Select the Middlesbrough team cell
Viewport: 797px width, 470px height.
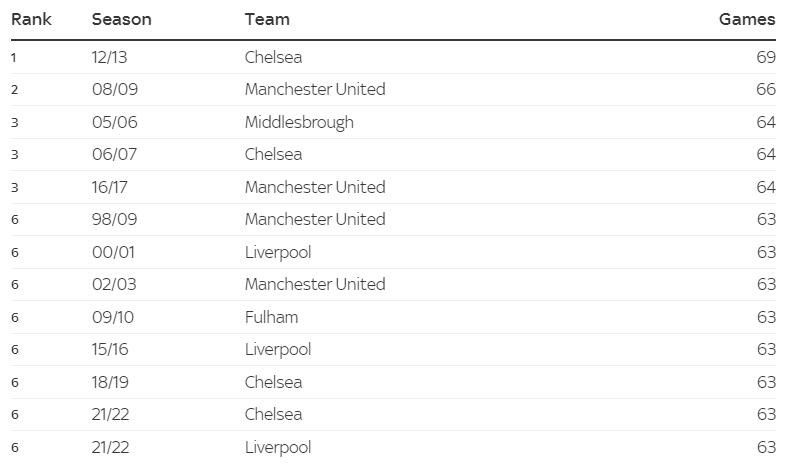[x=299, y=122]
